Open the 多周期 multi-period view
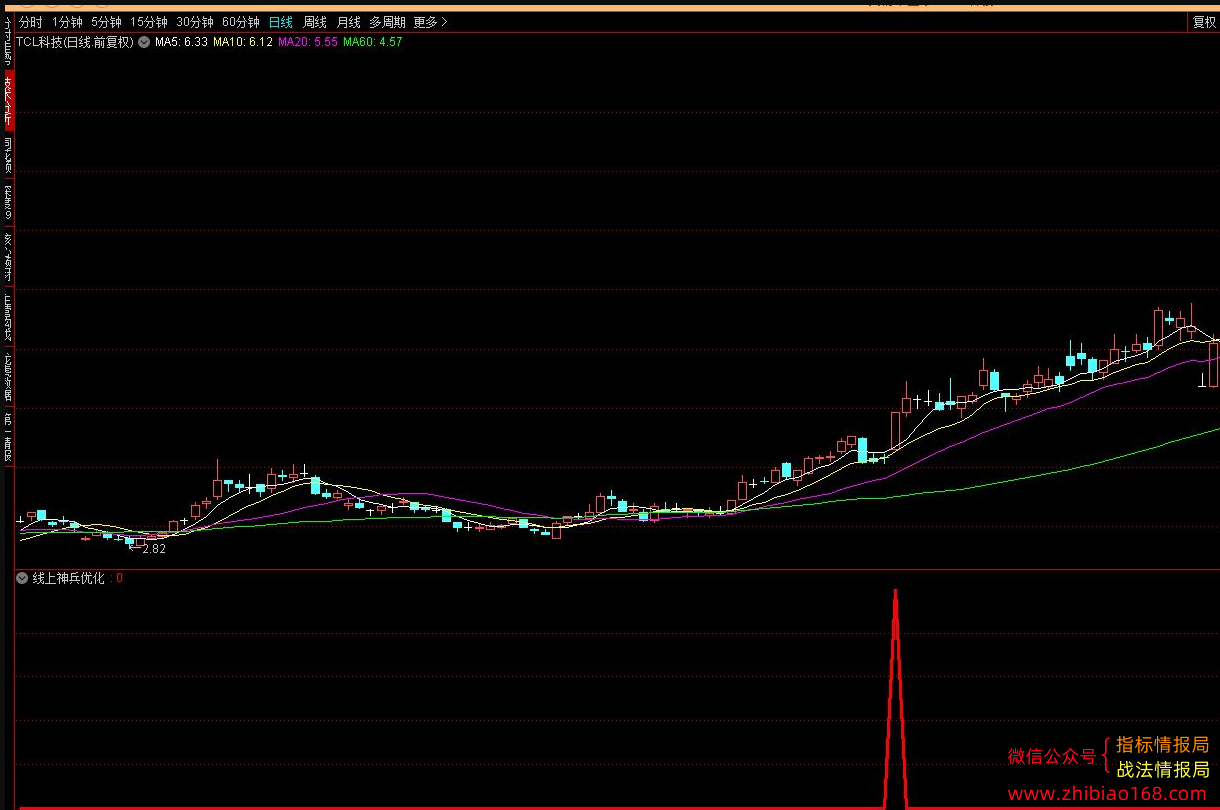Screen dimensions: 1220x810 pos(387,22)
